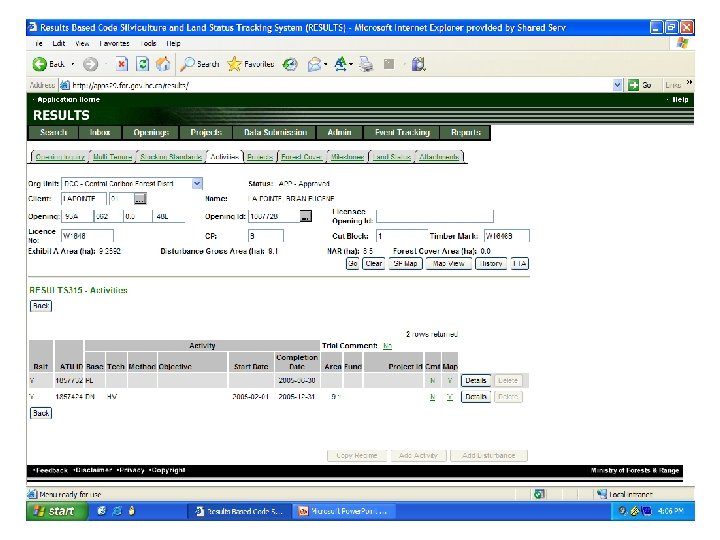Open the Openings main menu

click(151, 132)
